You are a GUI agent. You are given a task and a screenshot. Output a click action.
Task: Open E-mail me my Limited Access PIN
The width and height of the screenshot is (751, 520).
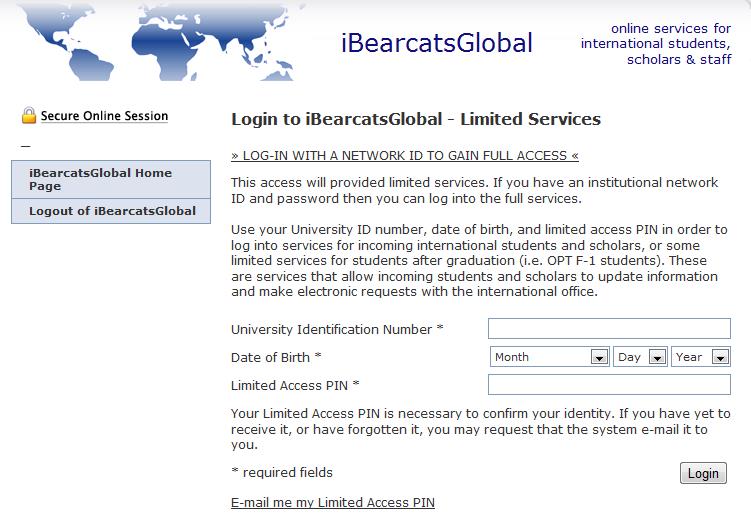coord(333,502)
